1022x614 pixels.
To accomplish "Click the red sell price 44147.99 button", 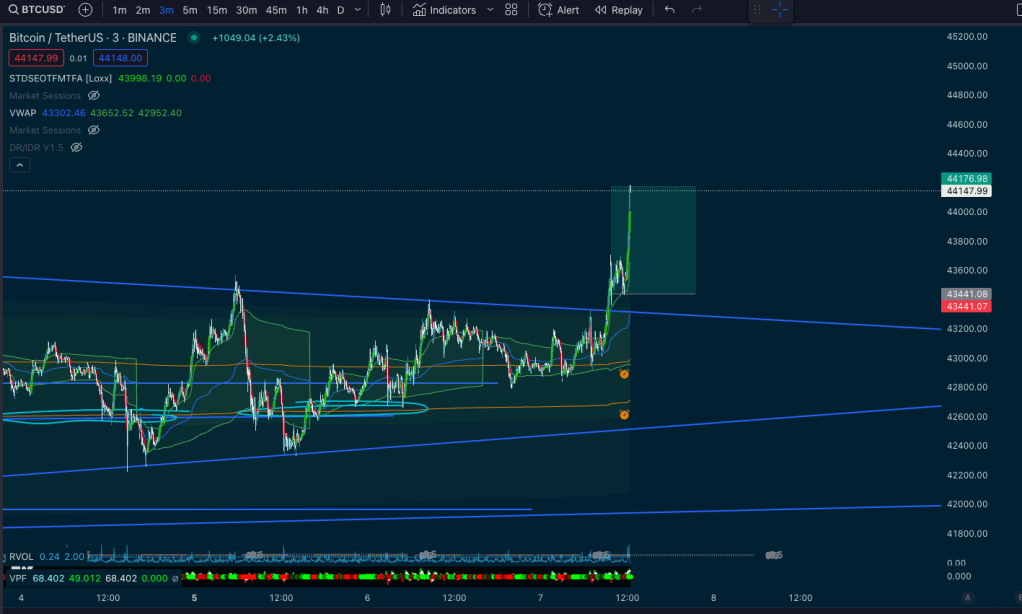I will pos(35,58).
